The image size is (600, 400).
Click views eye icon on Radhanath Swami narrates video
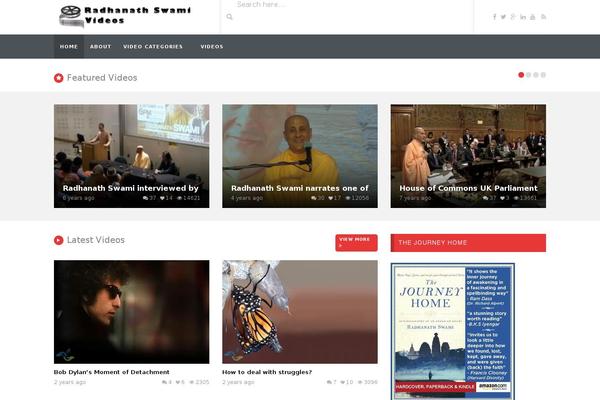click(348, 198)
